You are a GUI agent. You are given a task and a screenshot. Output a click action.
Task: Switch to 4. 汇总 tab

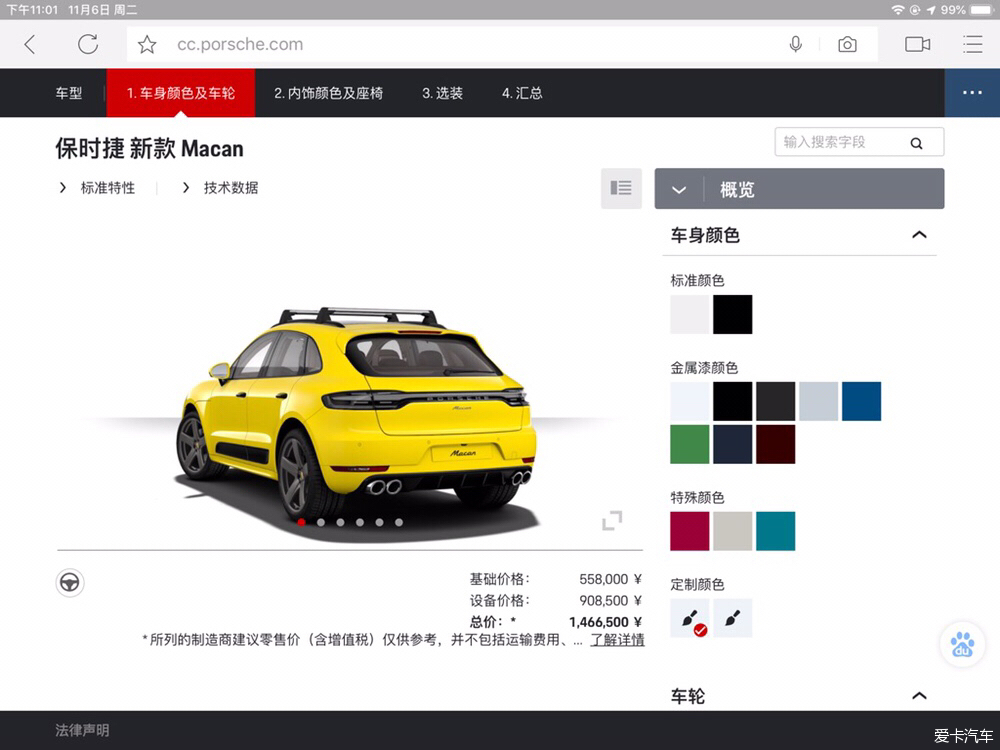click(522, 93)
